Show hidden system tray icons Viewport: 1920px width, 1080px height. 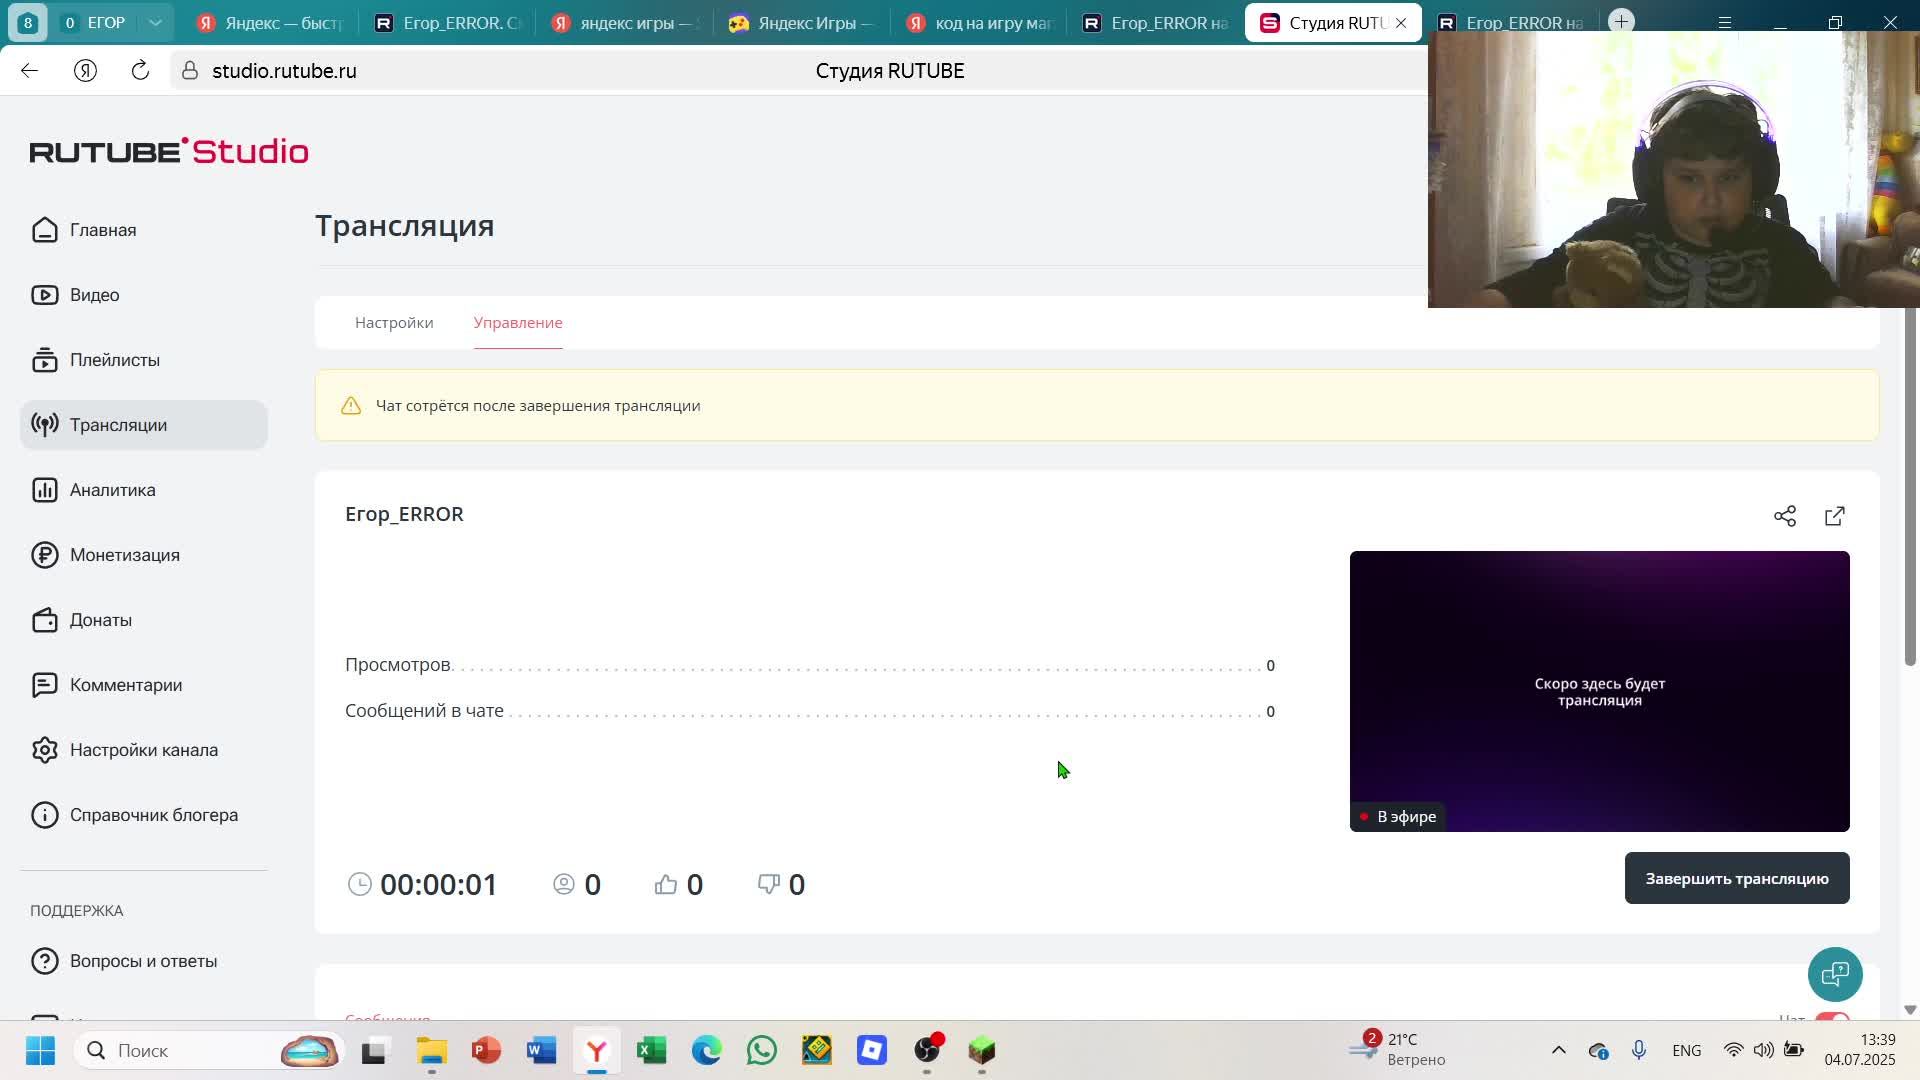[x=1558, y=1050]
